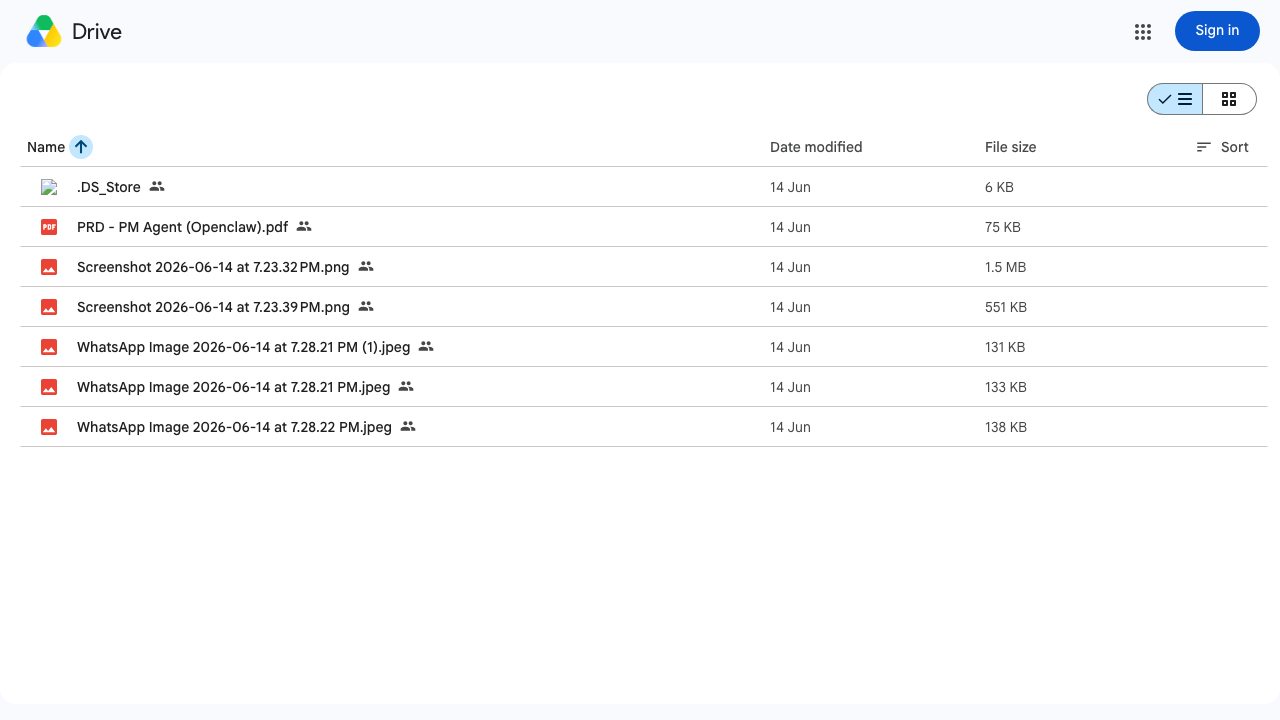
Task: Click the shared icon beside PRD - PM Agent (Openclaw).pdf
Action: click(304, 226)
